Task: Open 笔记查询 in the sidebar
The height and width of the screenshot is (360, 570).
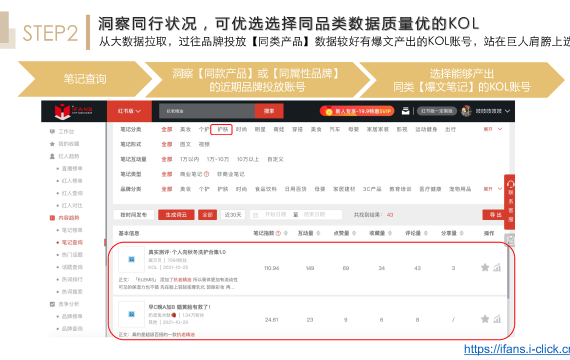Action: coord(72,243)
